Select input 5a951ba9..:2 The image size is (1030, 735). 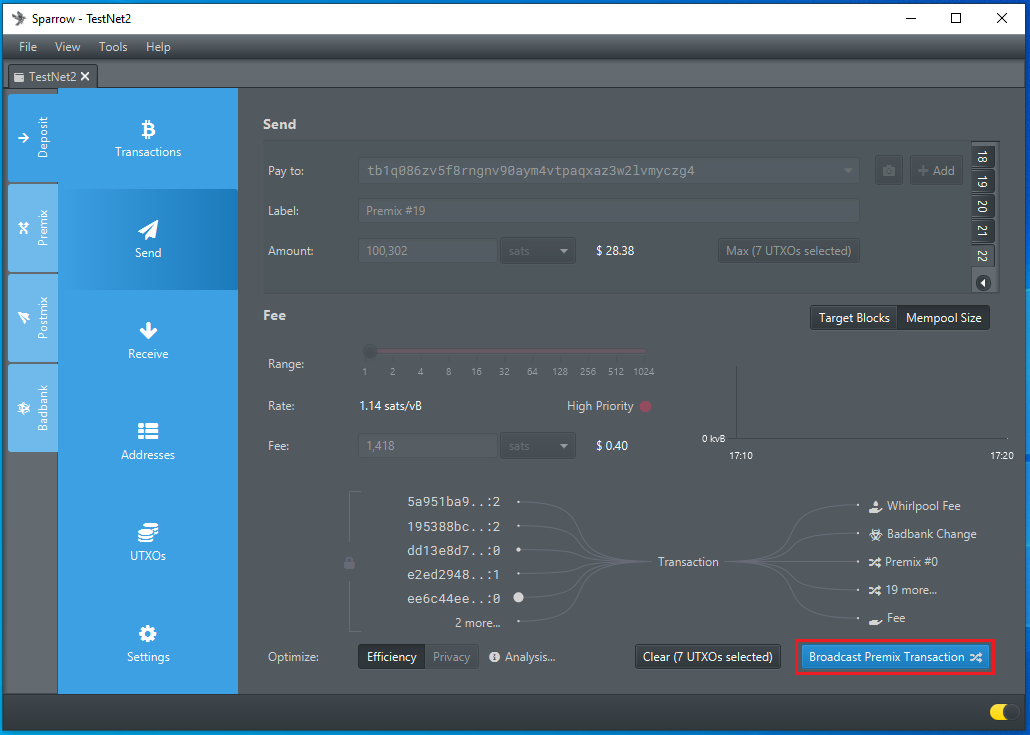[453, 502]
